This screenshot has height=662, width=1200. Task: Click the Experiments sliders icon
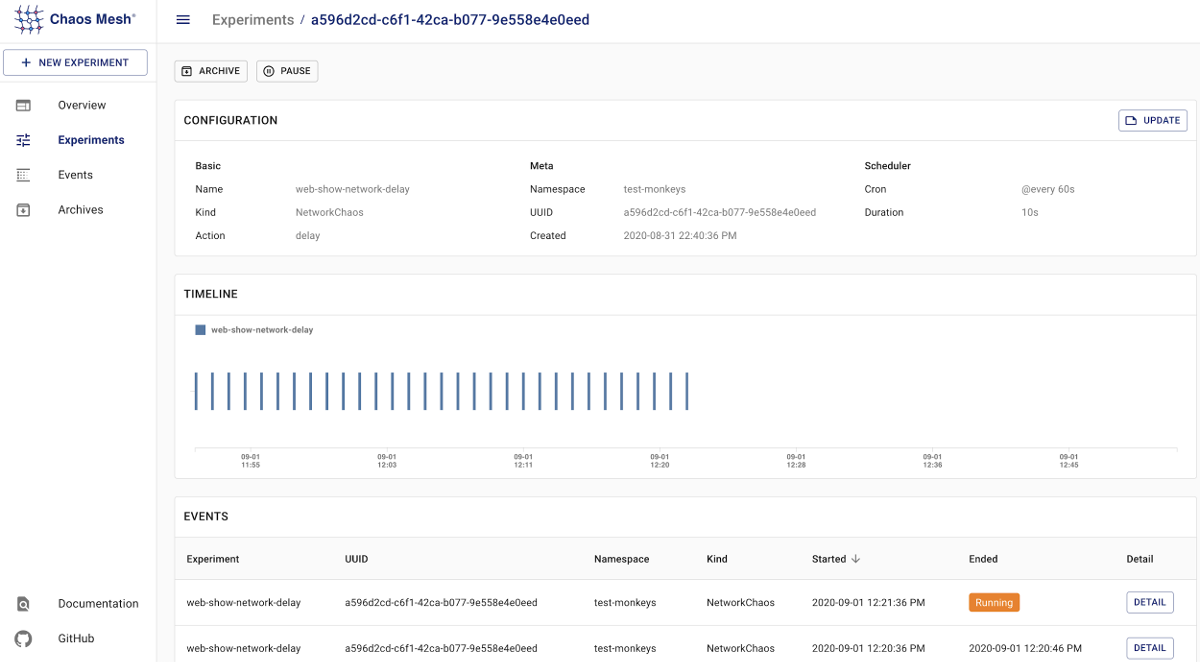[x=23, y=140]
